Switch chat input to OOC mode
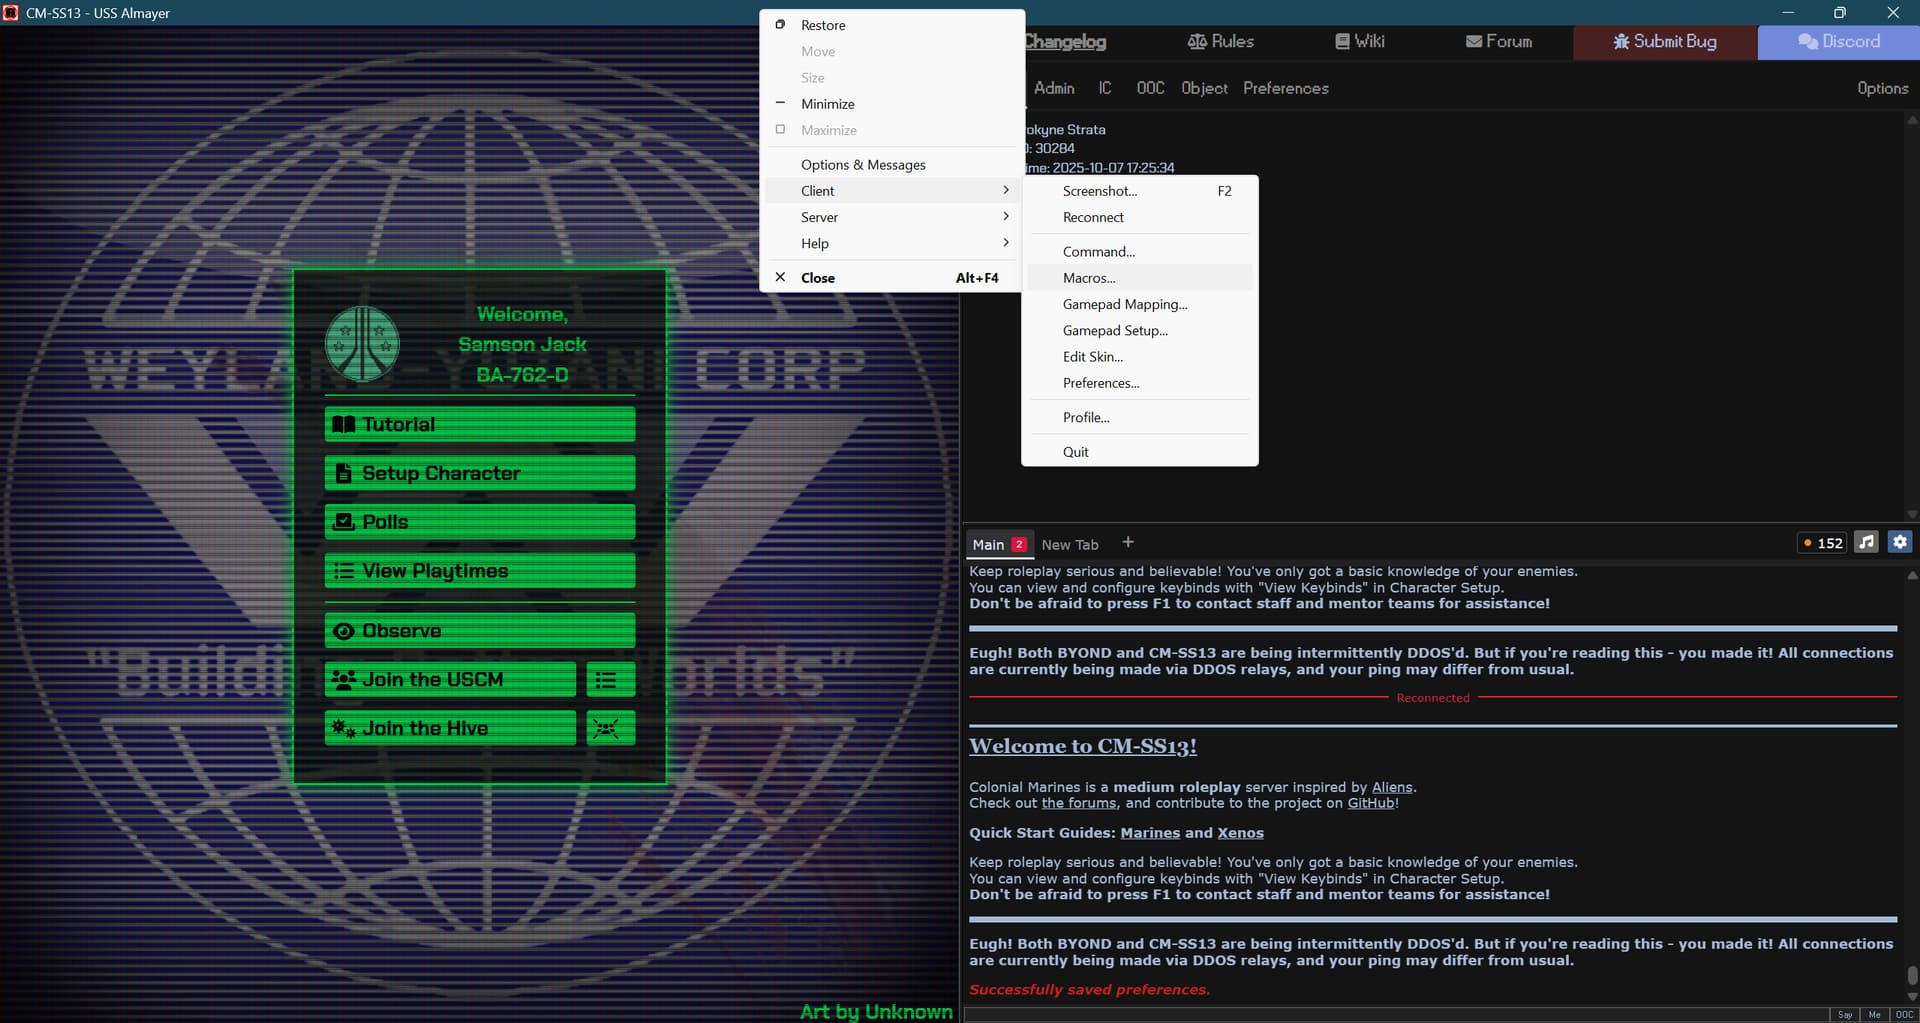This screenshot has width=1920, height=1023. 1904,1015
